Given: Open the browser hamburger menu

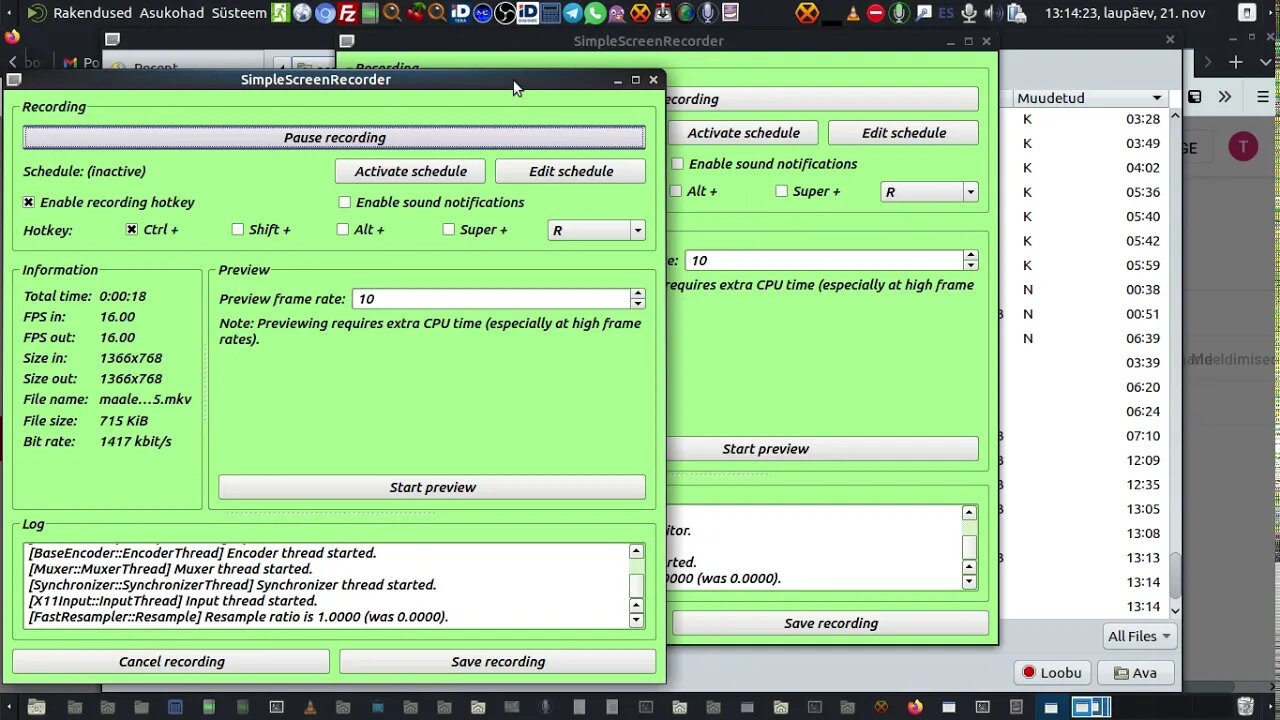Looking at the screenshot, I should coord(1263,97).
